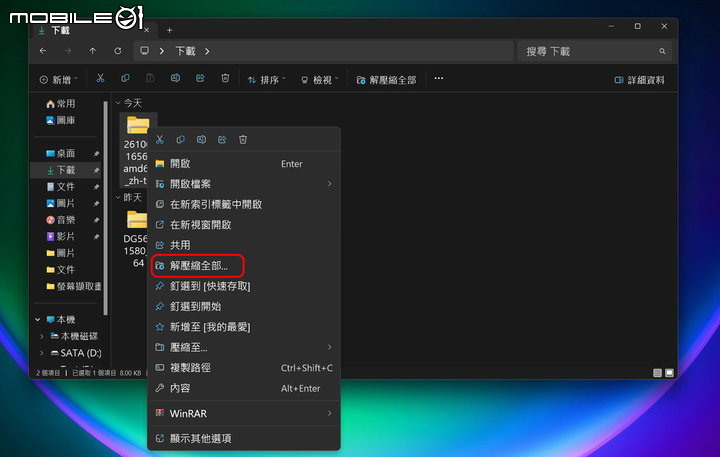This screenshot has width=720, height=457.
Task: Collapse the 今天 group
Action: pyautogui.click(x=118, y=103)
